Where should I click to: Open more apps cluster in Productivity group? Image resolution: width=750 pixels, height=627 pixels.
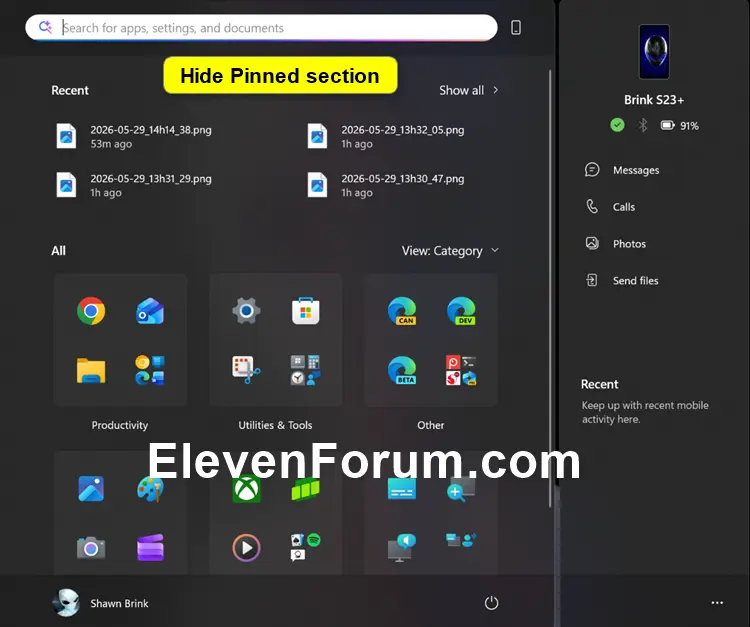pyautogui.click(x=150, y=370)
